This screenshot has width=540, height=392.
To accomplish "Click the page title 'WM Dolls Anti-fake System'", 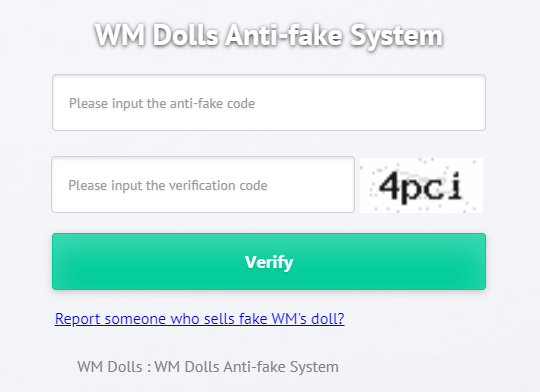I will 269,35.
